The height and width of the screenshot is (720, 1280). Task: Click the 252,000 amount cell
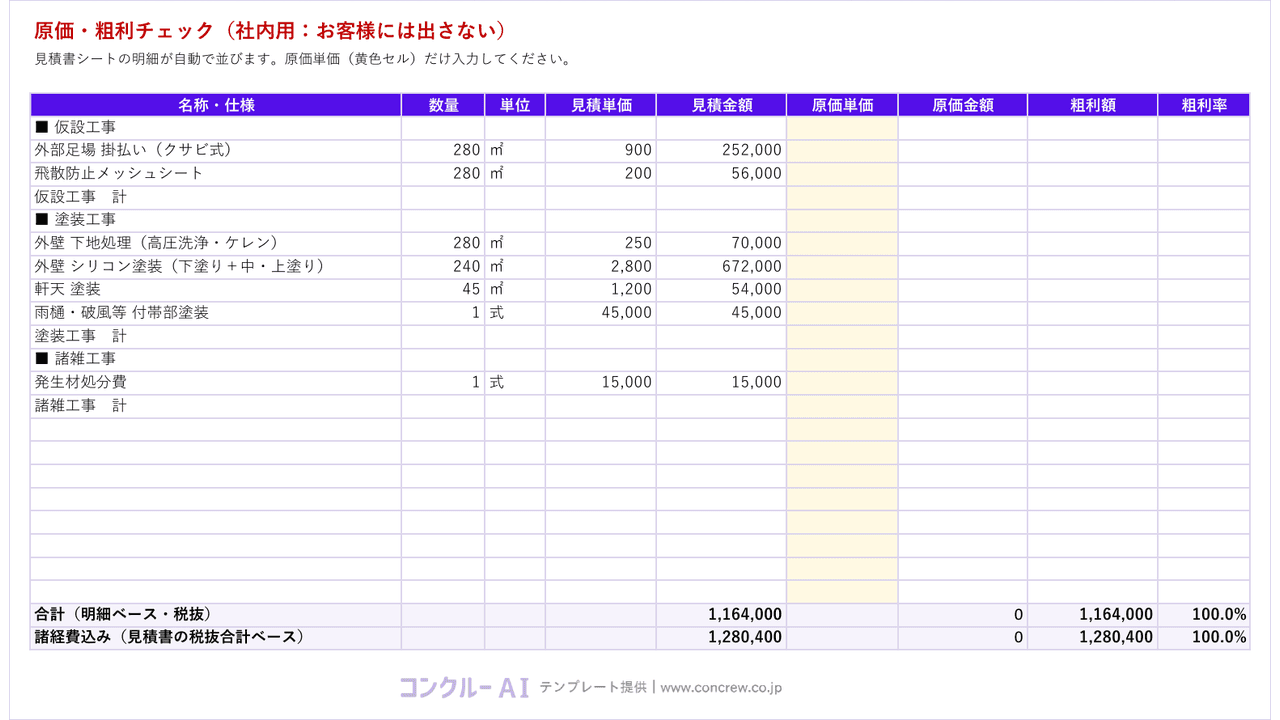click(721, 151)
